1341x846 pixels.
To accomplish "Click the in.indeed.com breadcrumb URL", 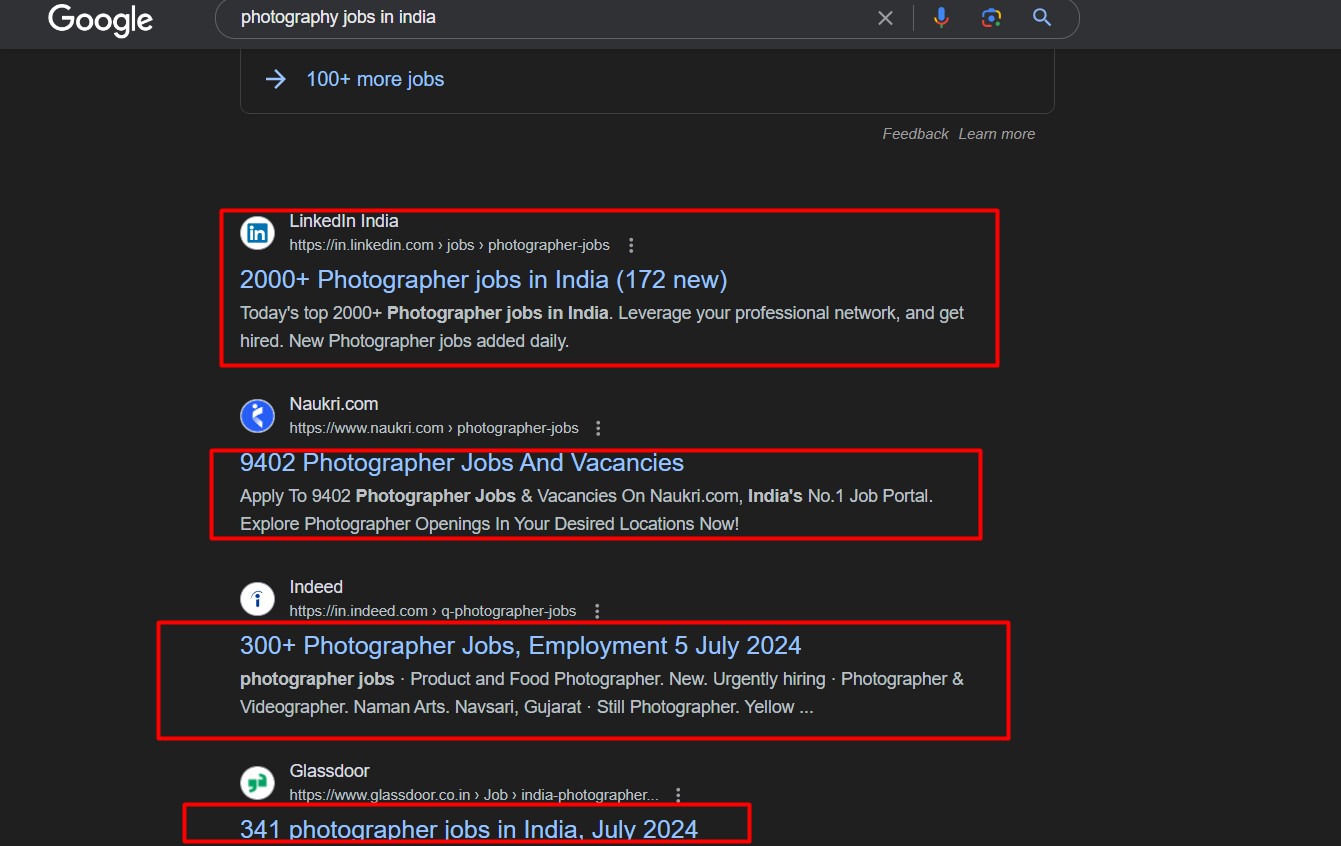I will pyautogui.click(x=433, y=611).
